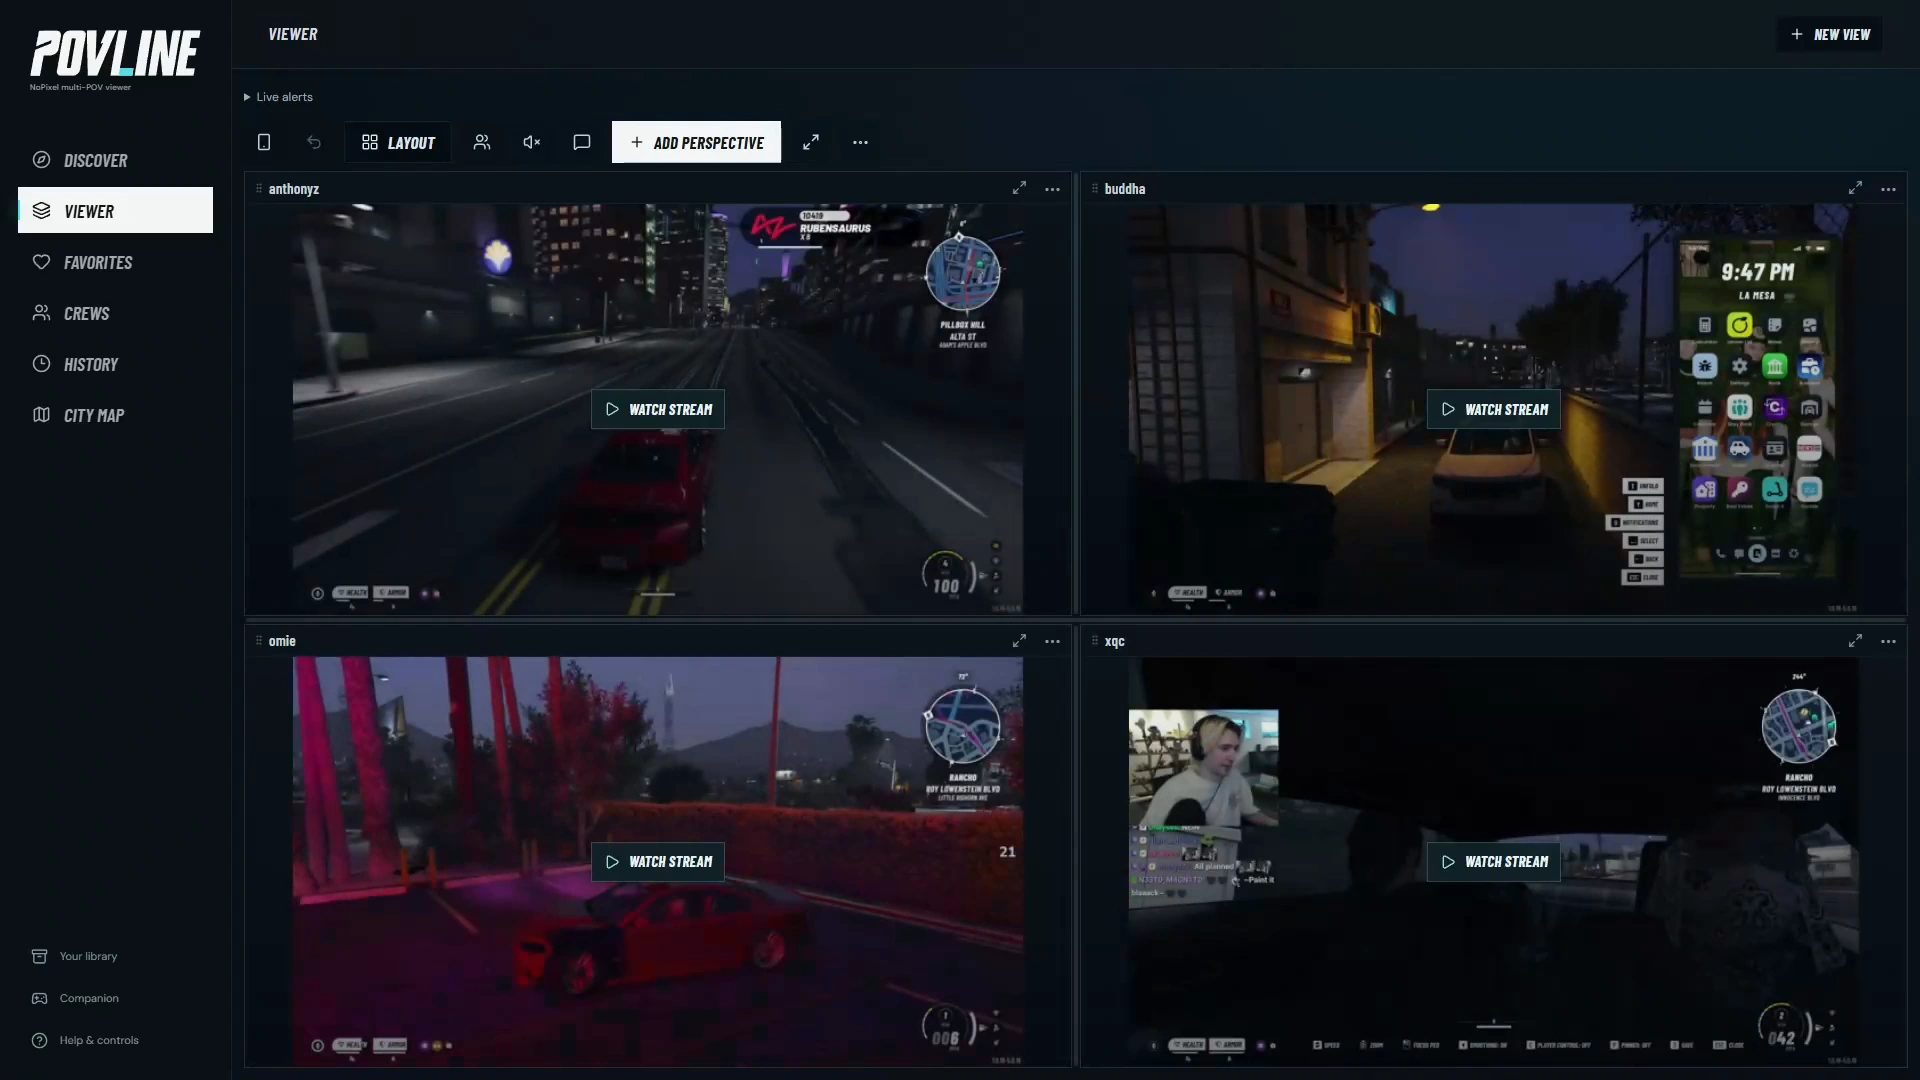Enter fullscreen from toolbar expand icon
Viewport: 1920px width, 1080px height.
(811, 142)
